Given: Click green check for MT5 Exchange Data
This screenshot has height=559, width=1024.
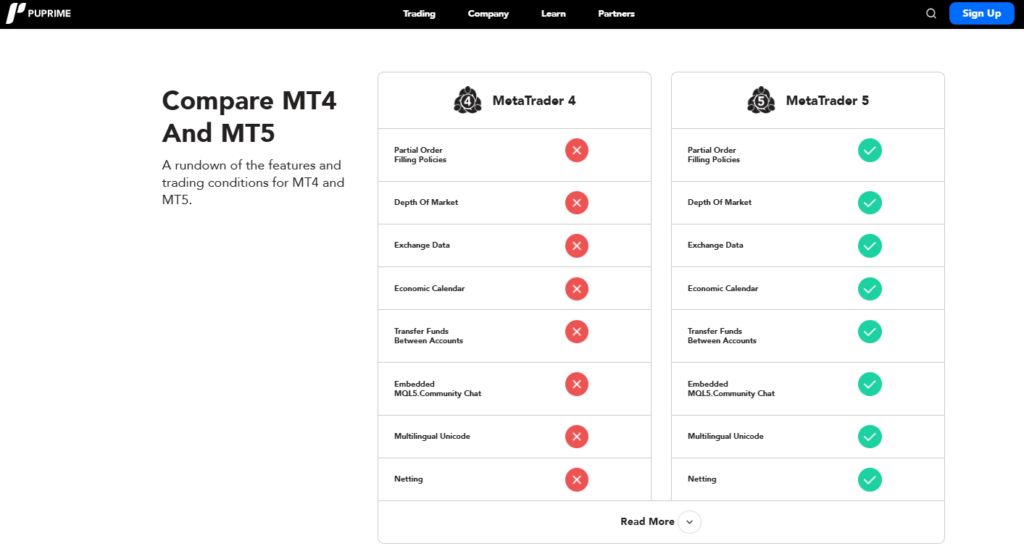Looking at the screenshot, I should 870,246.
